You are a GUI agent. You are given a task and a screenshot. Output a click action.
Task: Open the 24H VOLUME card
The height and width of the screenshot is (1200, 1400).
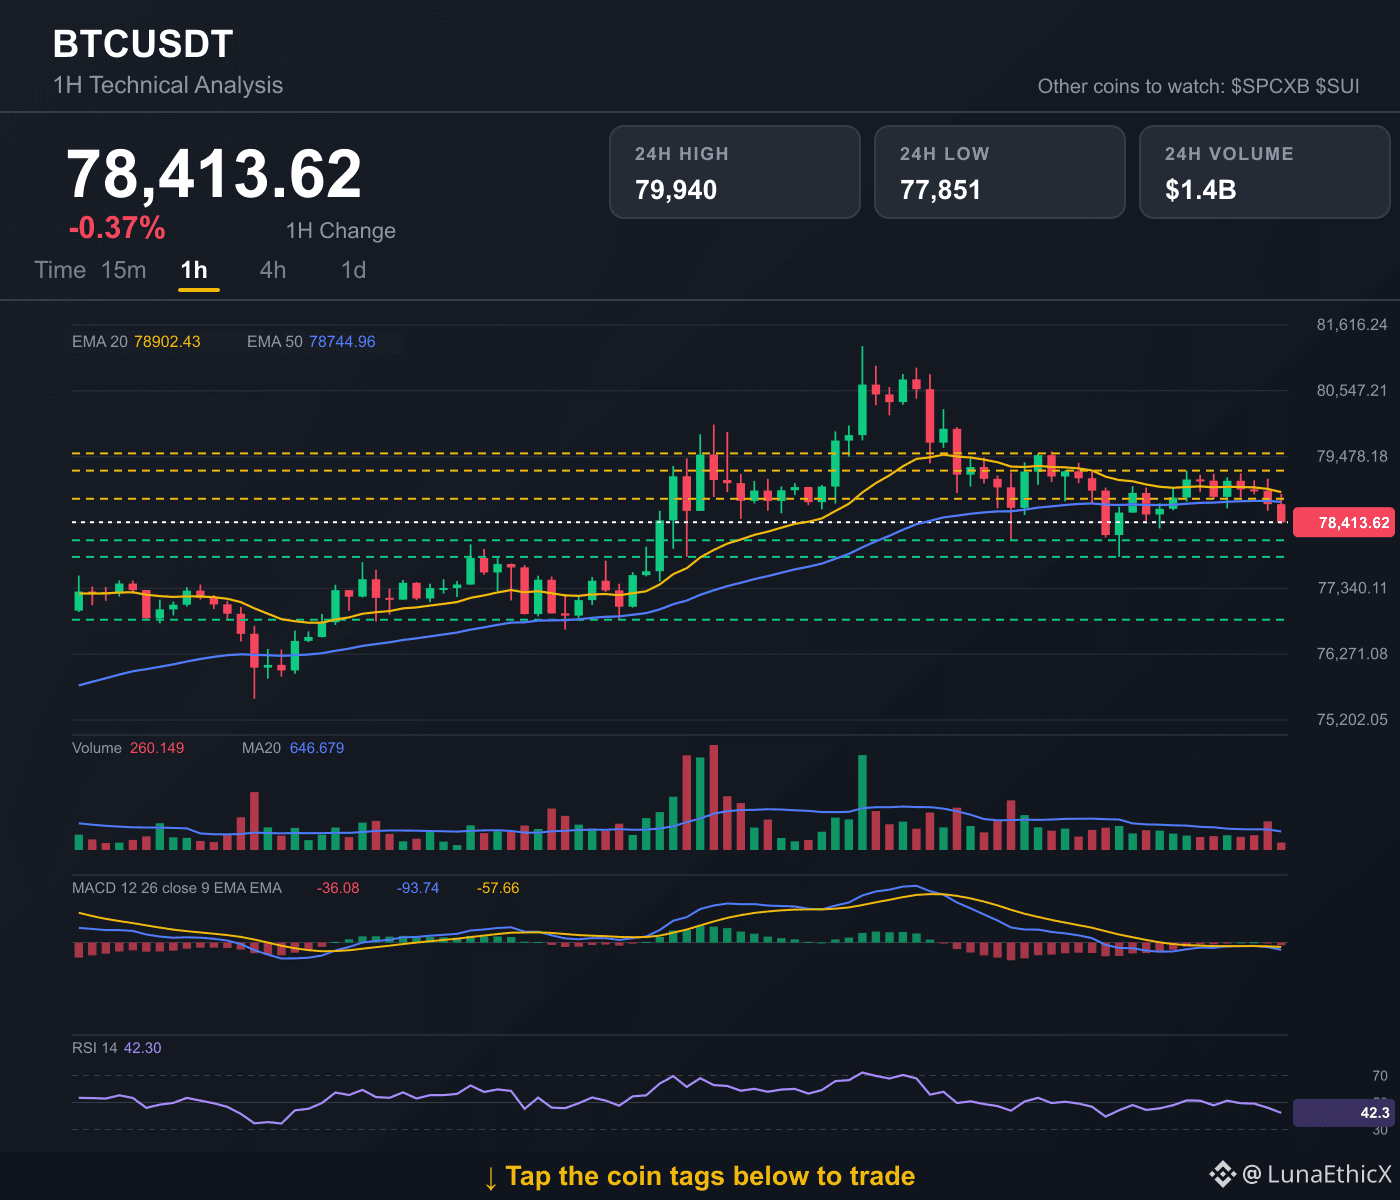1265,172
